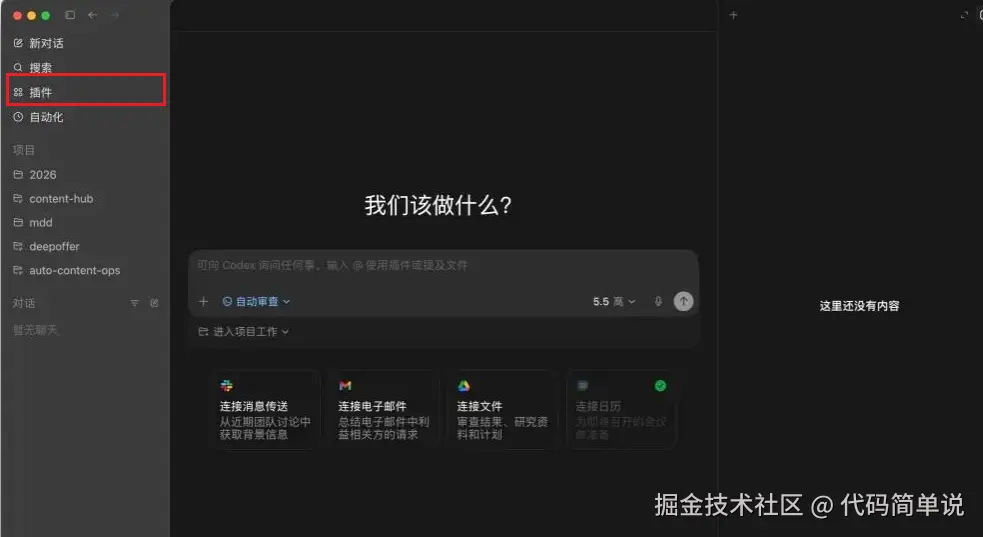Click the plus icon in right panel
Image resolution: width=983 pixels, height=537 pixels.
click(x=733, y=15)
